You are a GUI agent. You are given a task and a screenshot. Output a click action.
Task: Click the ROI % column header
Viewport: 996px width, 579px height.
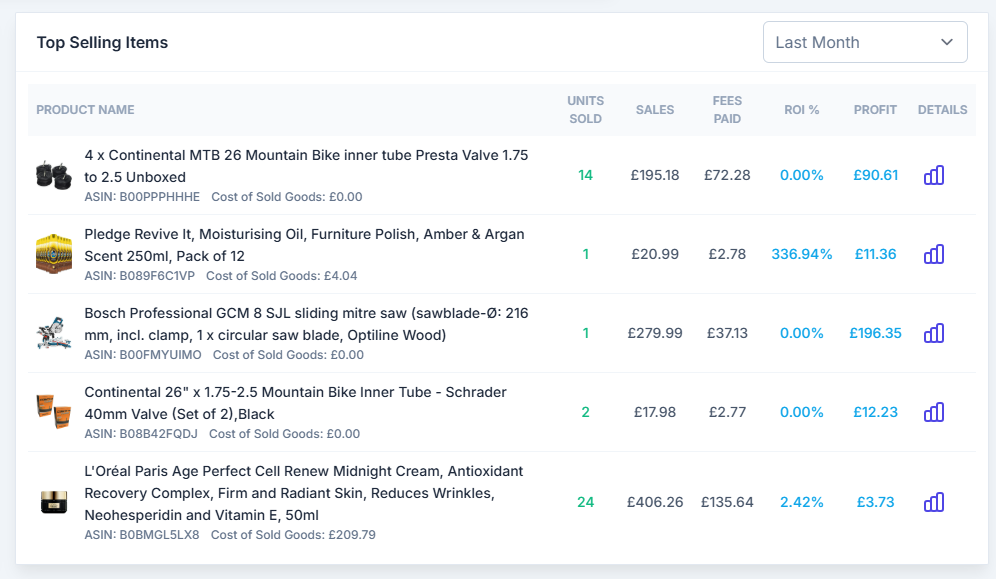tap(801, 110)
